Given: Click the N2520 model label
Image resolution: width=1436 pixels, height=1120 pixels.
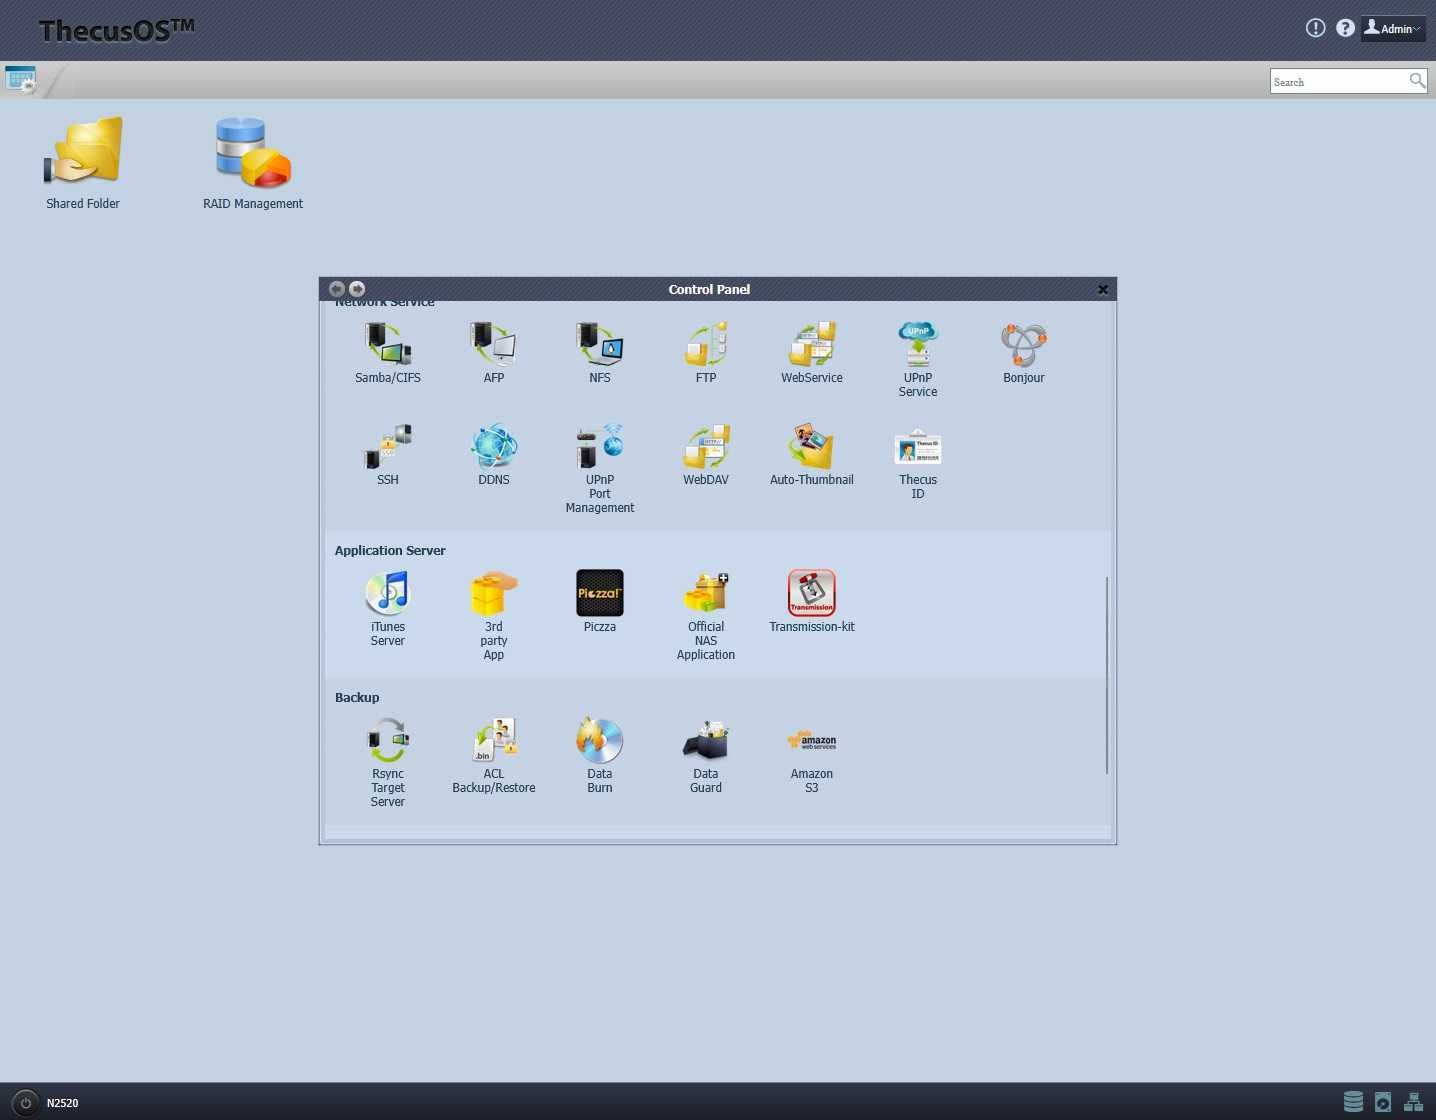Looking at the screenshot, I should tap(62, 1103).
